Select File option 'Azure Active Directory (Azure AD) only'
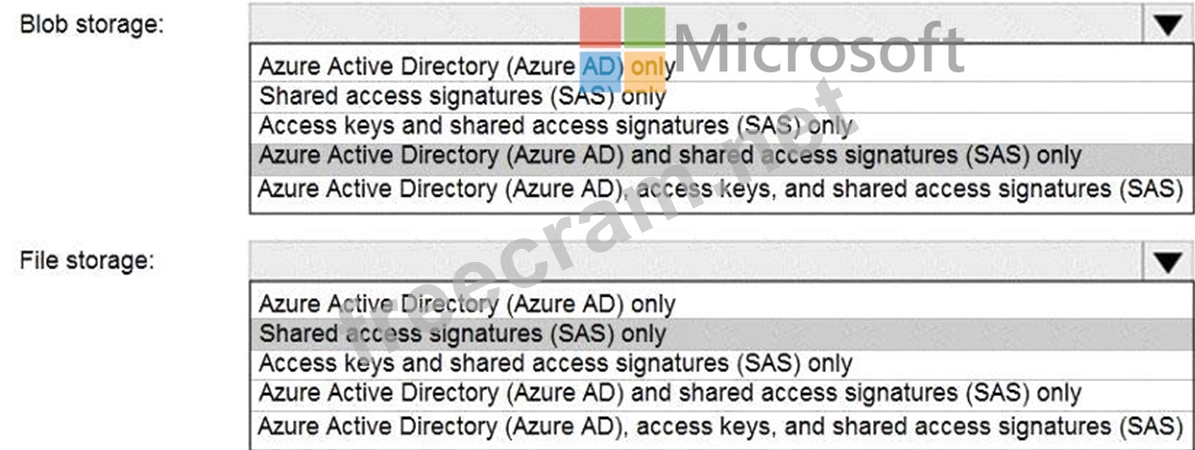The image size is (1195, 450). point(466,303)
